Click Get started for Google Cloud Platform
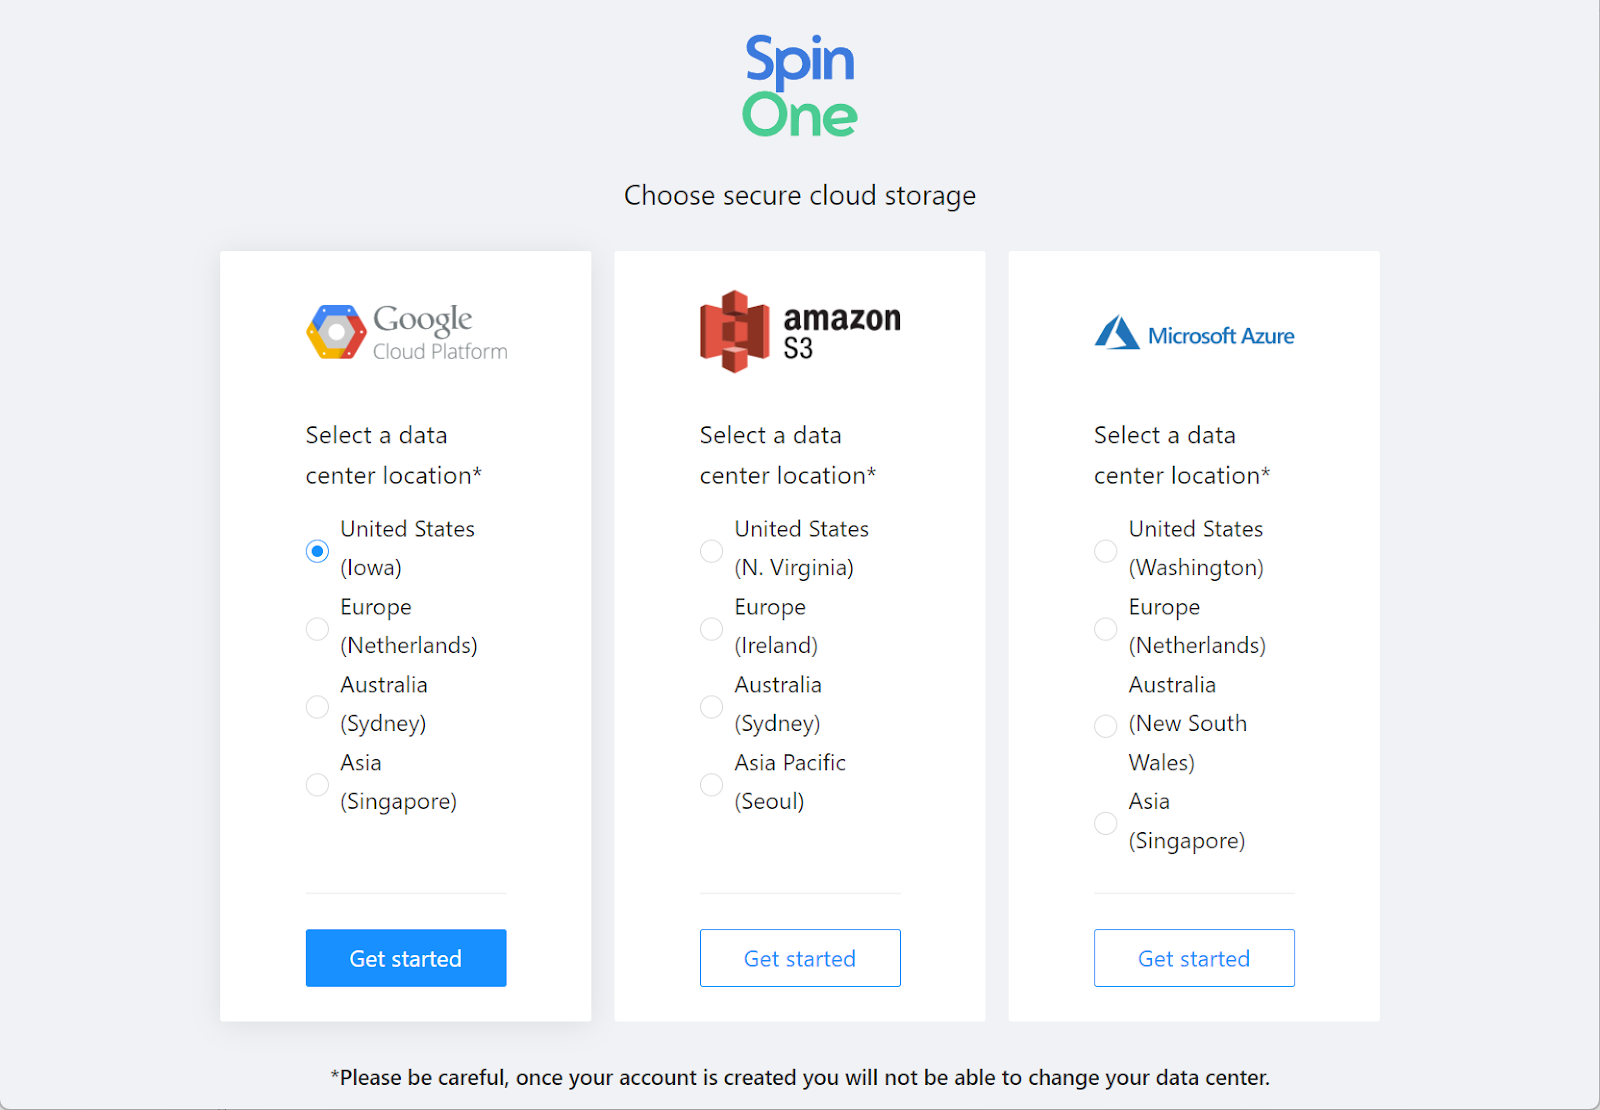1600x1110 pixels. coord(406,957)
